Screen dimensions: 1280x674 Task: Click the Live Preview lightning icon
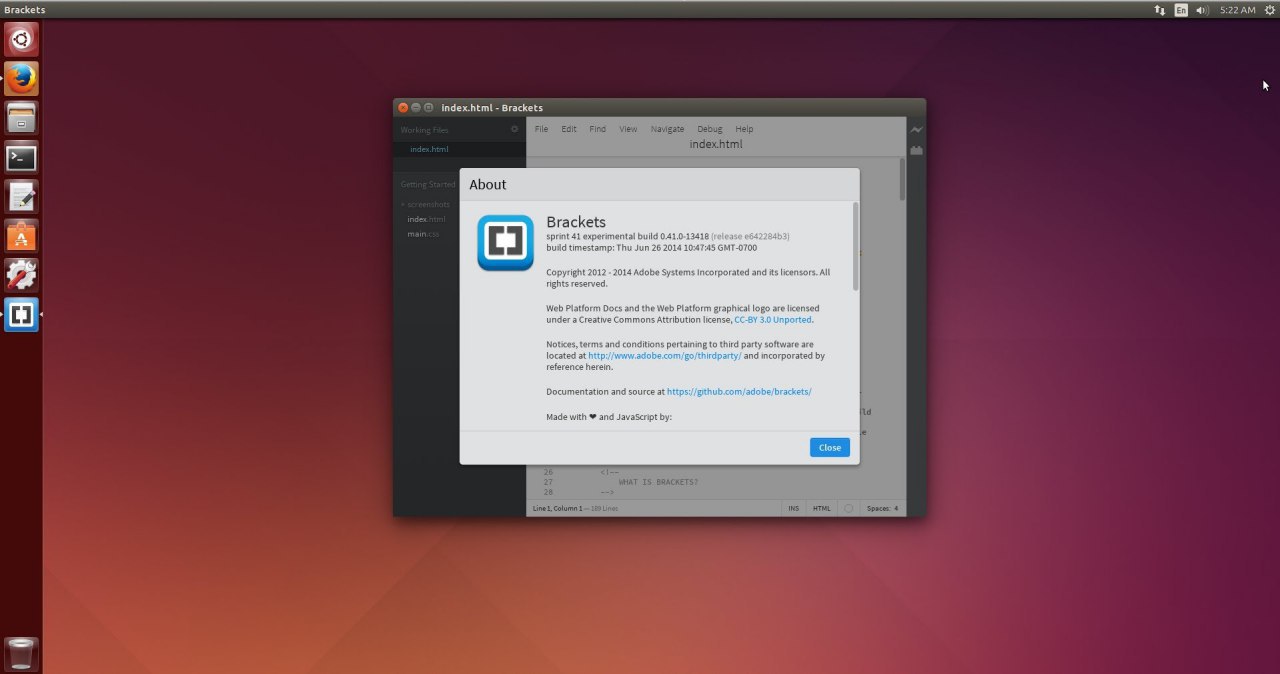916,130
